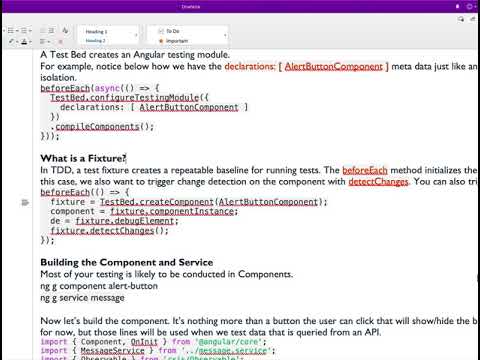Click the '.compileComponents();' code line

(102, 127)
